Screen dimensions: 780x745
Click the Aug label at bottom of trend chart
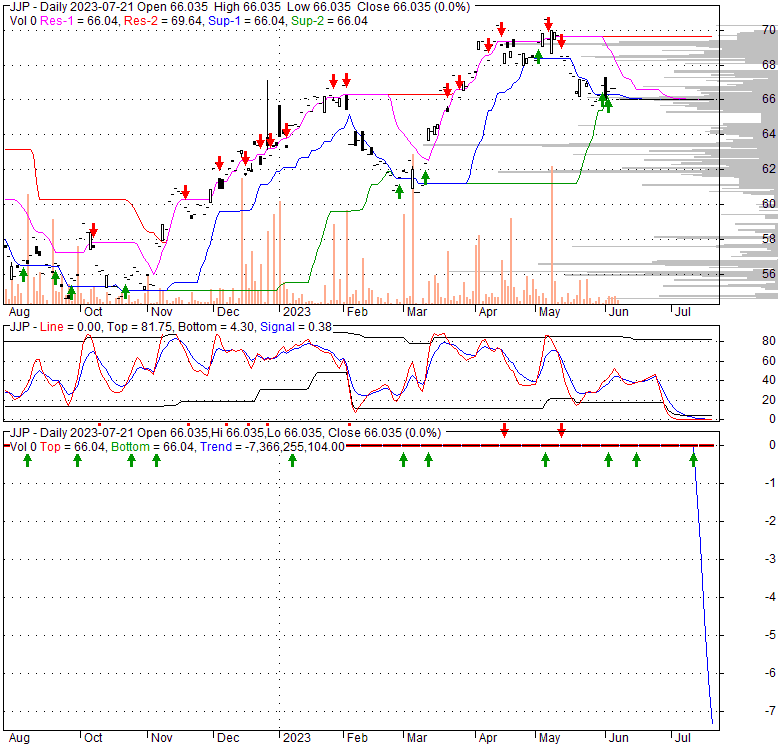19,738
